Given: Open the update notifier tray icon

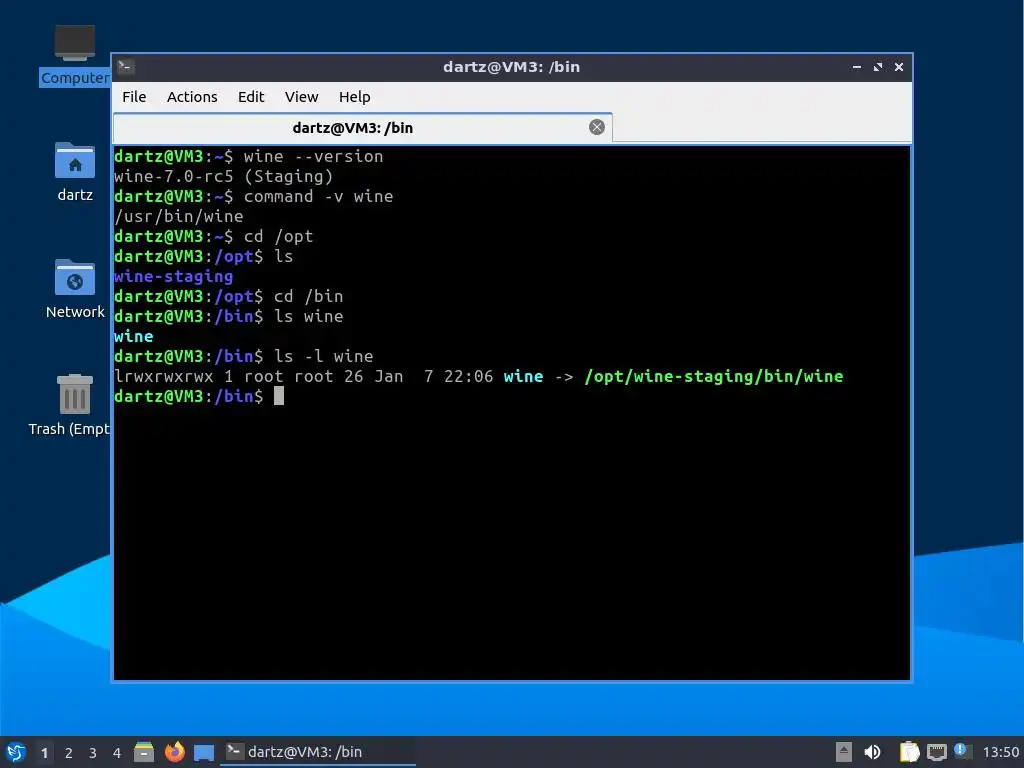Looking at the screenshot, I should coord(962,751).
